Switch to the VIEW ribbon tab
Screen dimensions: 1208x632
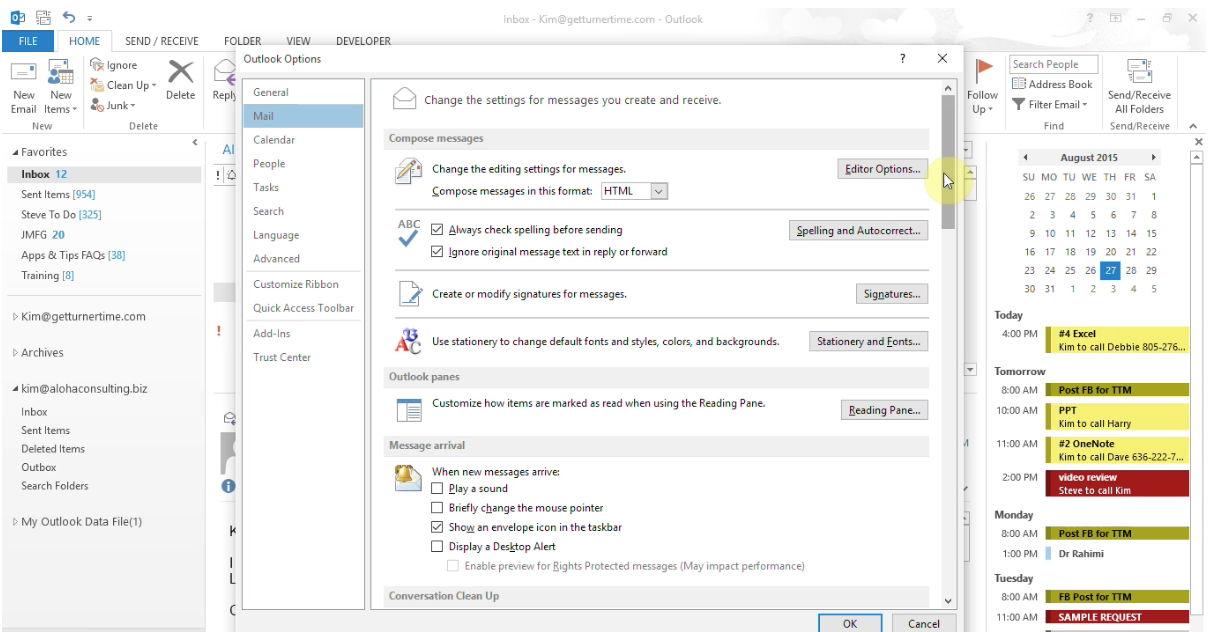pos(298,41)
